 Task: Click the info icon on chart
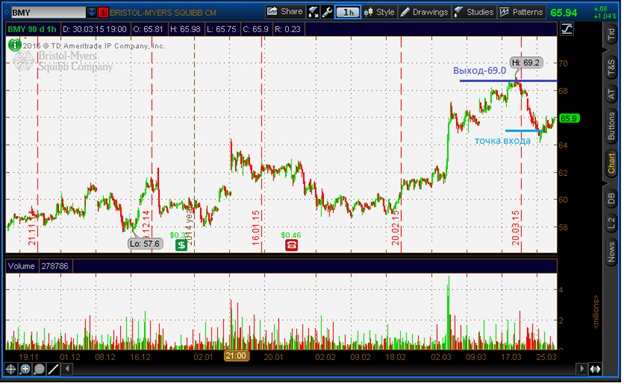(x=15, y=45)
